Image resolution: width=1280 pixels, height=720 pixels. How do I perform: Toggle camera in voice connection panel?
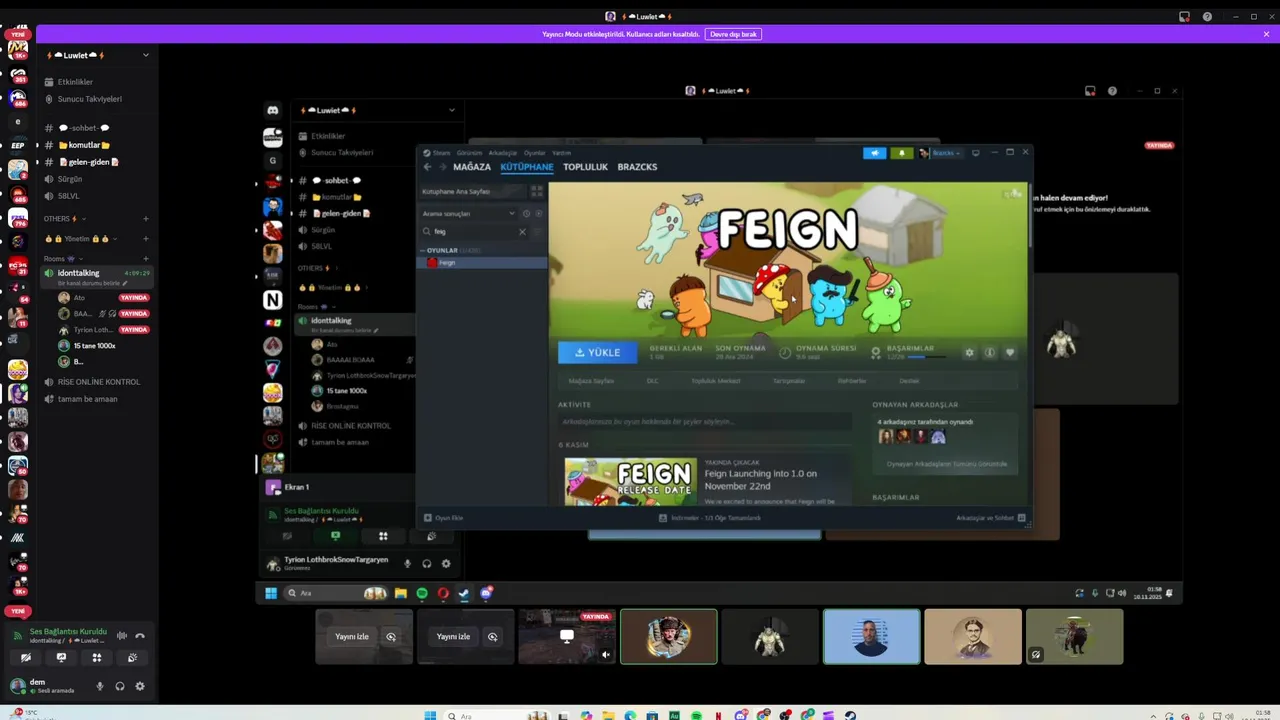(26, 658)
